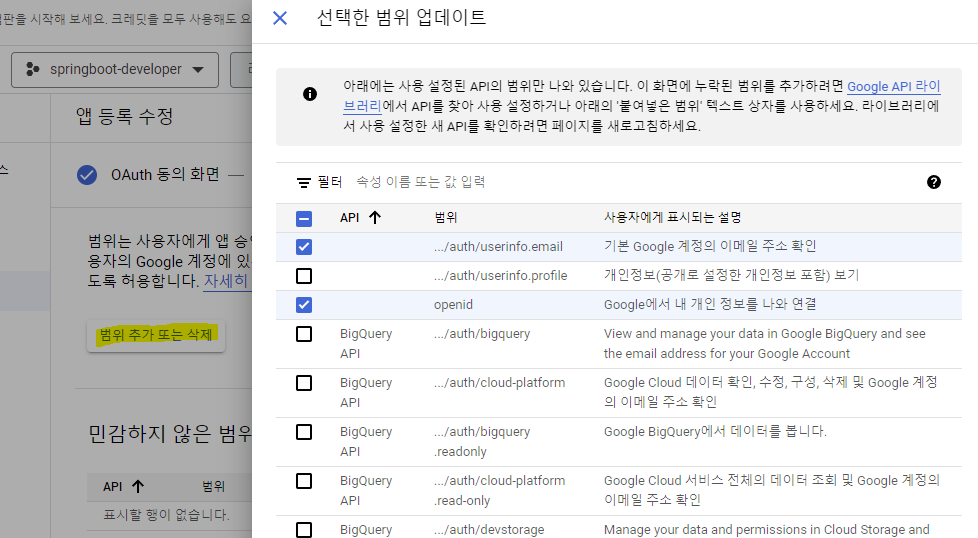This screenshot has height=538, width=978.
Task: Close the scope update panel with X icon
Action: [280, 18]
